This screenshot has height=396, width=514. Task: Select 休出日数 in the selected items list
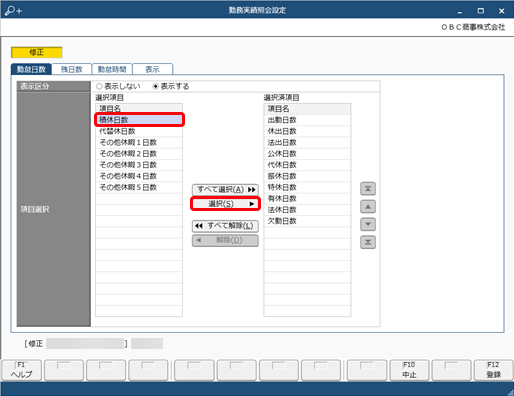[x=307, y=131]
